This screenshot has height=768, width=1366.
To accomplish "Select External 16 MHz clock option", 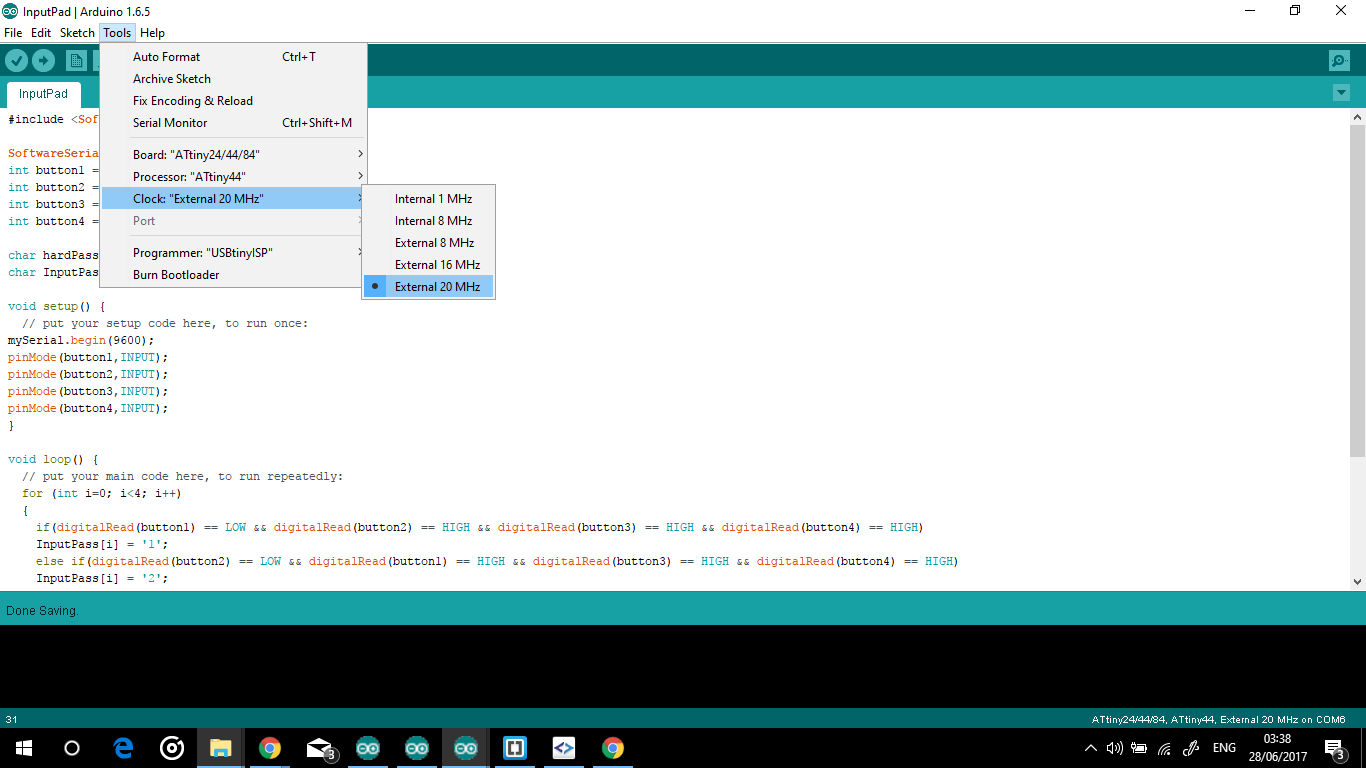I will tap(428, 265).
